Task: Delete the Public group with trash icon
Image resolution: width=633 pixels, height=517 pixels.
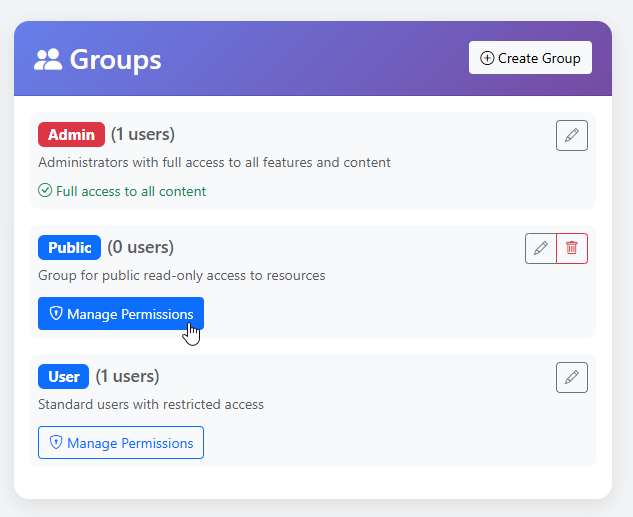Action: pyautogui.click(x=572, y=248)
